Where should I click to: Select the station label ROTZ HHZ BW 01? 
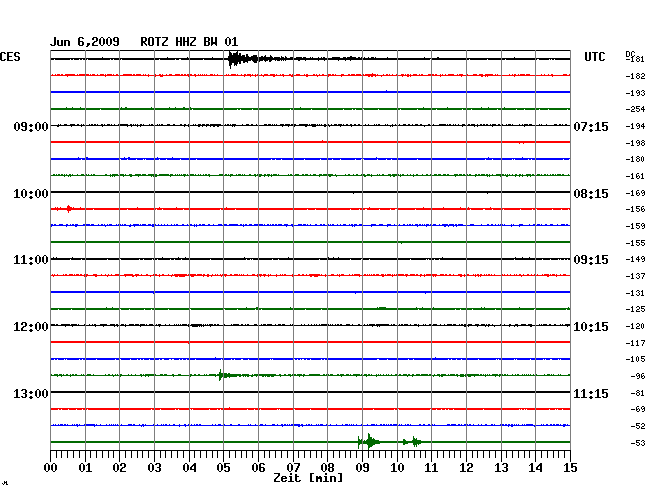pyautogui.click(x=189, y=42)
